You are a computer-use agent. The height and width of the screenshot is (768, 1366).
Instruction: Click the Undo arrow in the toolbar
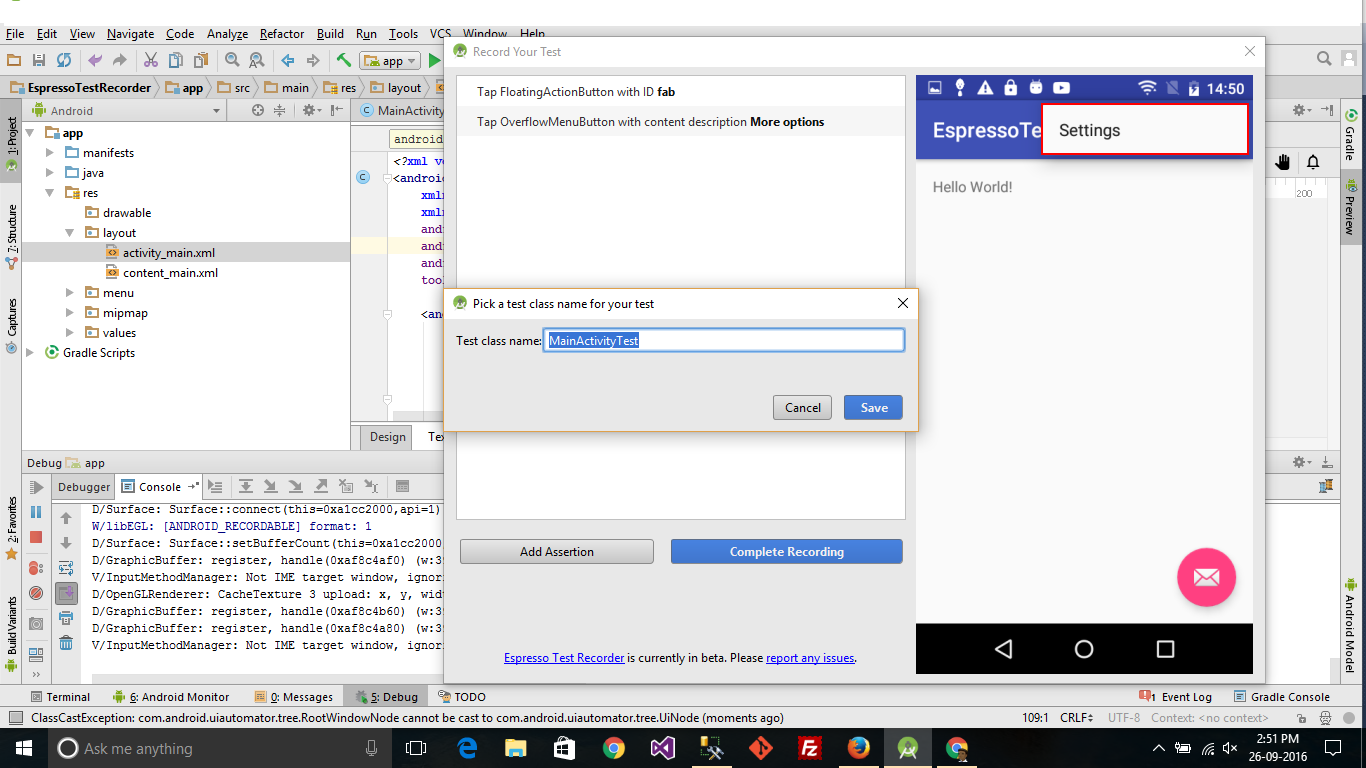(x=95, y=61)
